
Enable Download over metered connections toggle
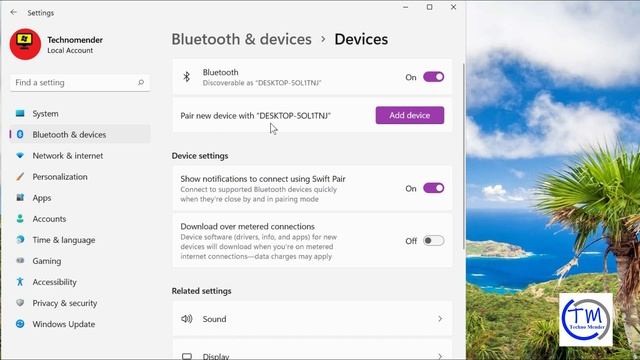[433, 241]
